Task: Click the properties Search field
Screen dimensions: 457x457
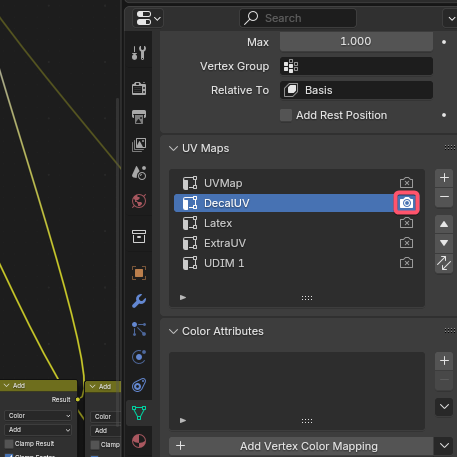Action: click(298, 18)
